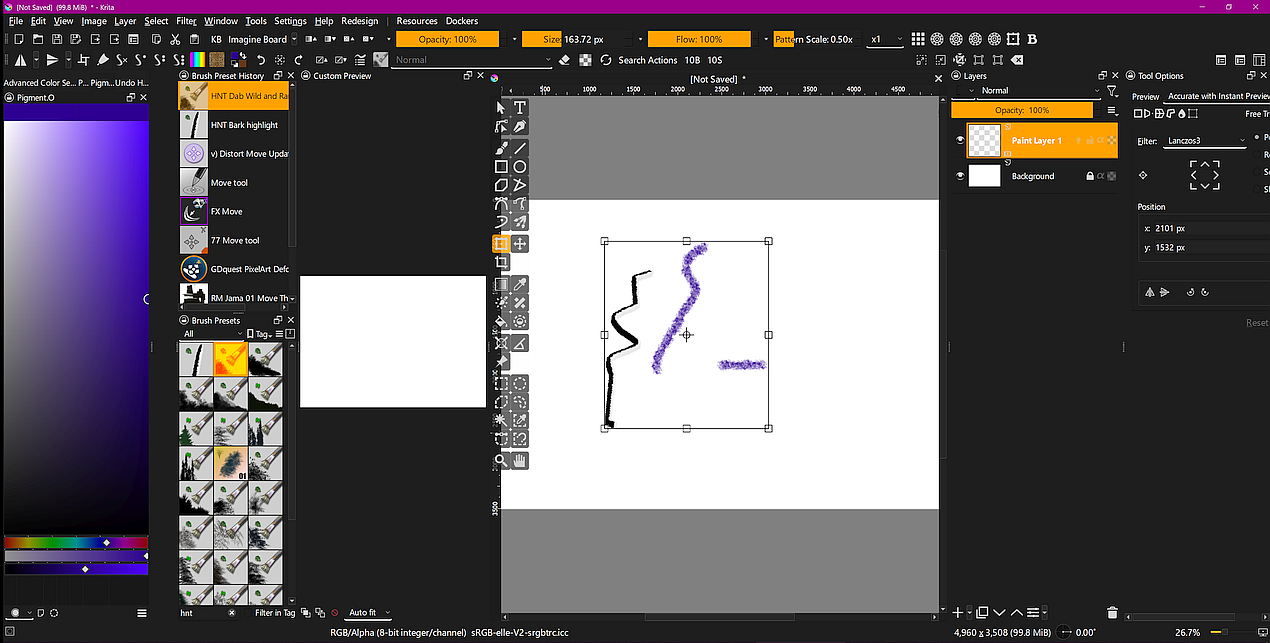Pick the Move tool in the toolbox
The image size is (1270, 643).
(520, 244)
